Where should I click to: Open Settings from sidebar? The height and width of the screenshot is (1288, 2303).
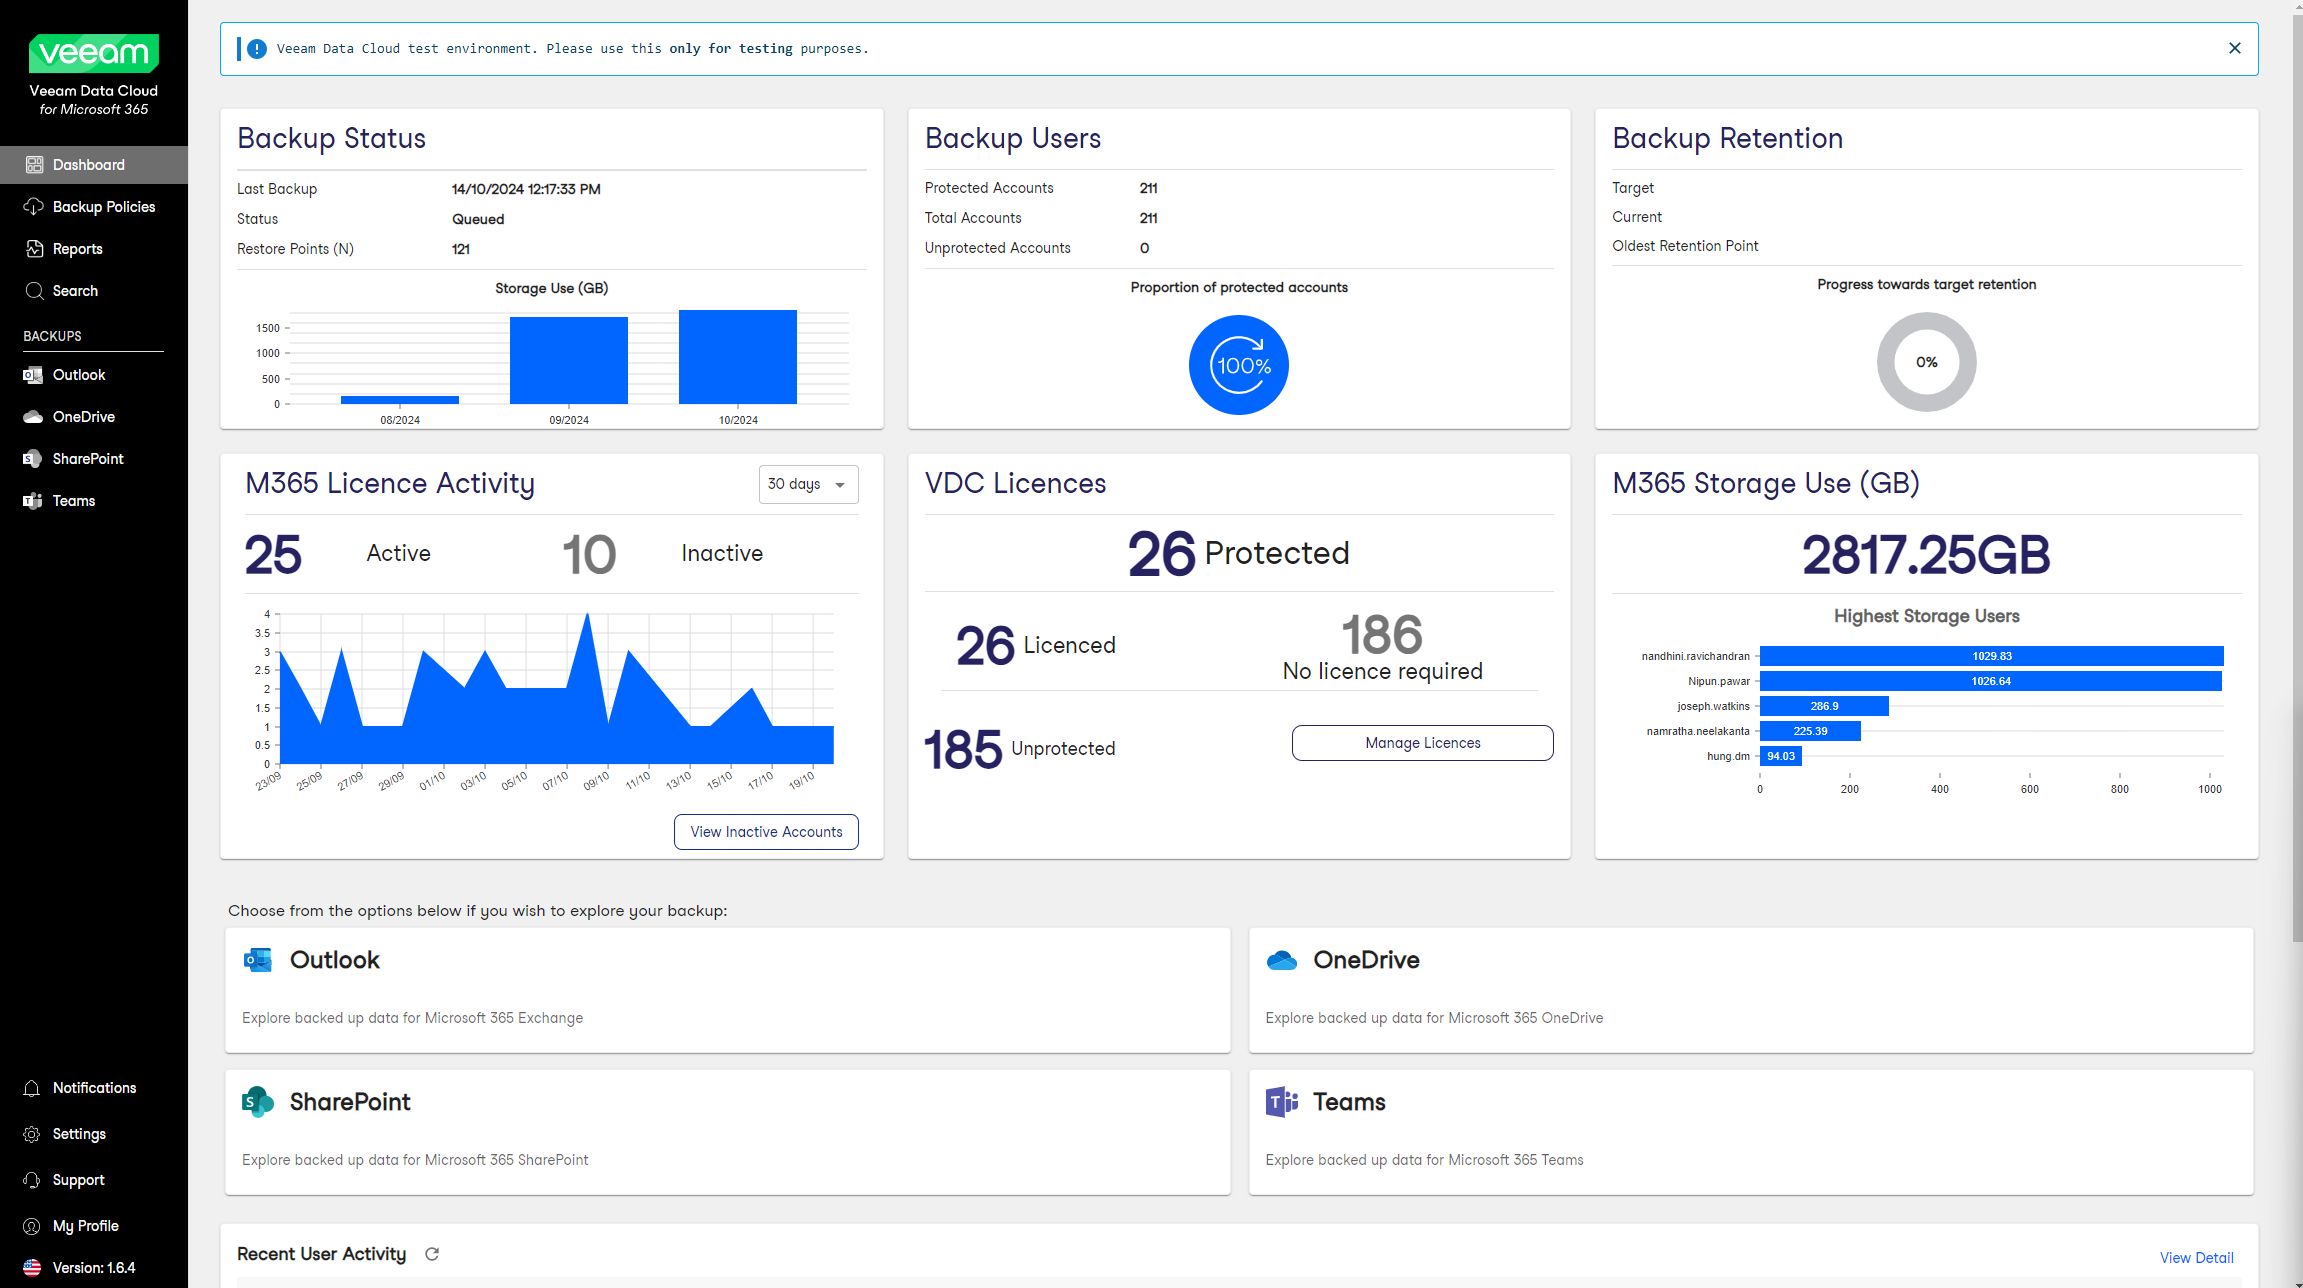pos(94,1134)
